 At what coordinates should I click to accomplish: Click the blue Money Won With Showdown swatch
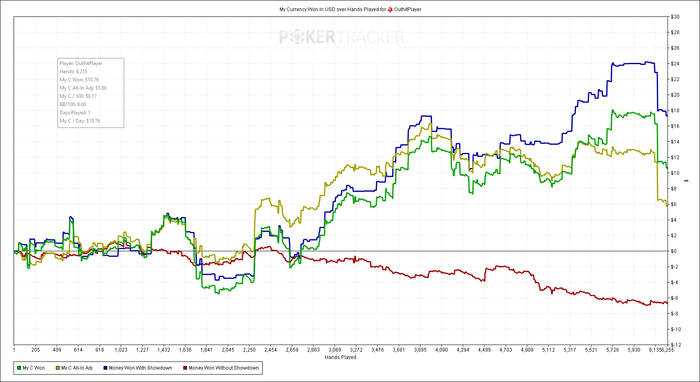(105, 368)
